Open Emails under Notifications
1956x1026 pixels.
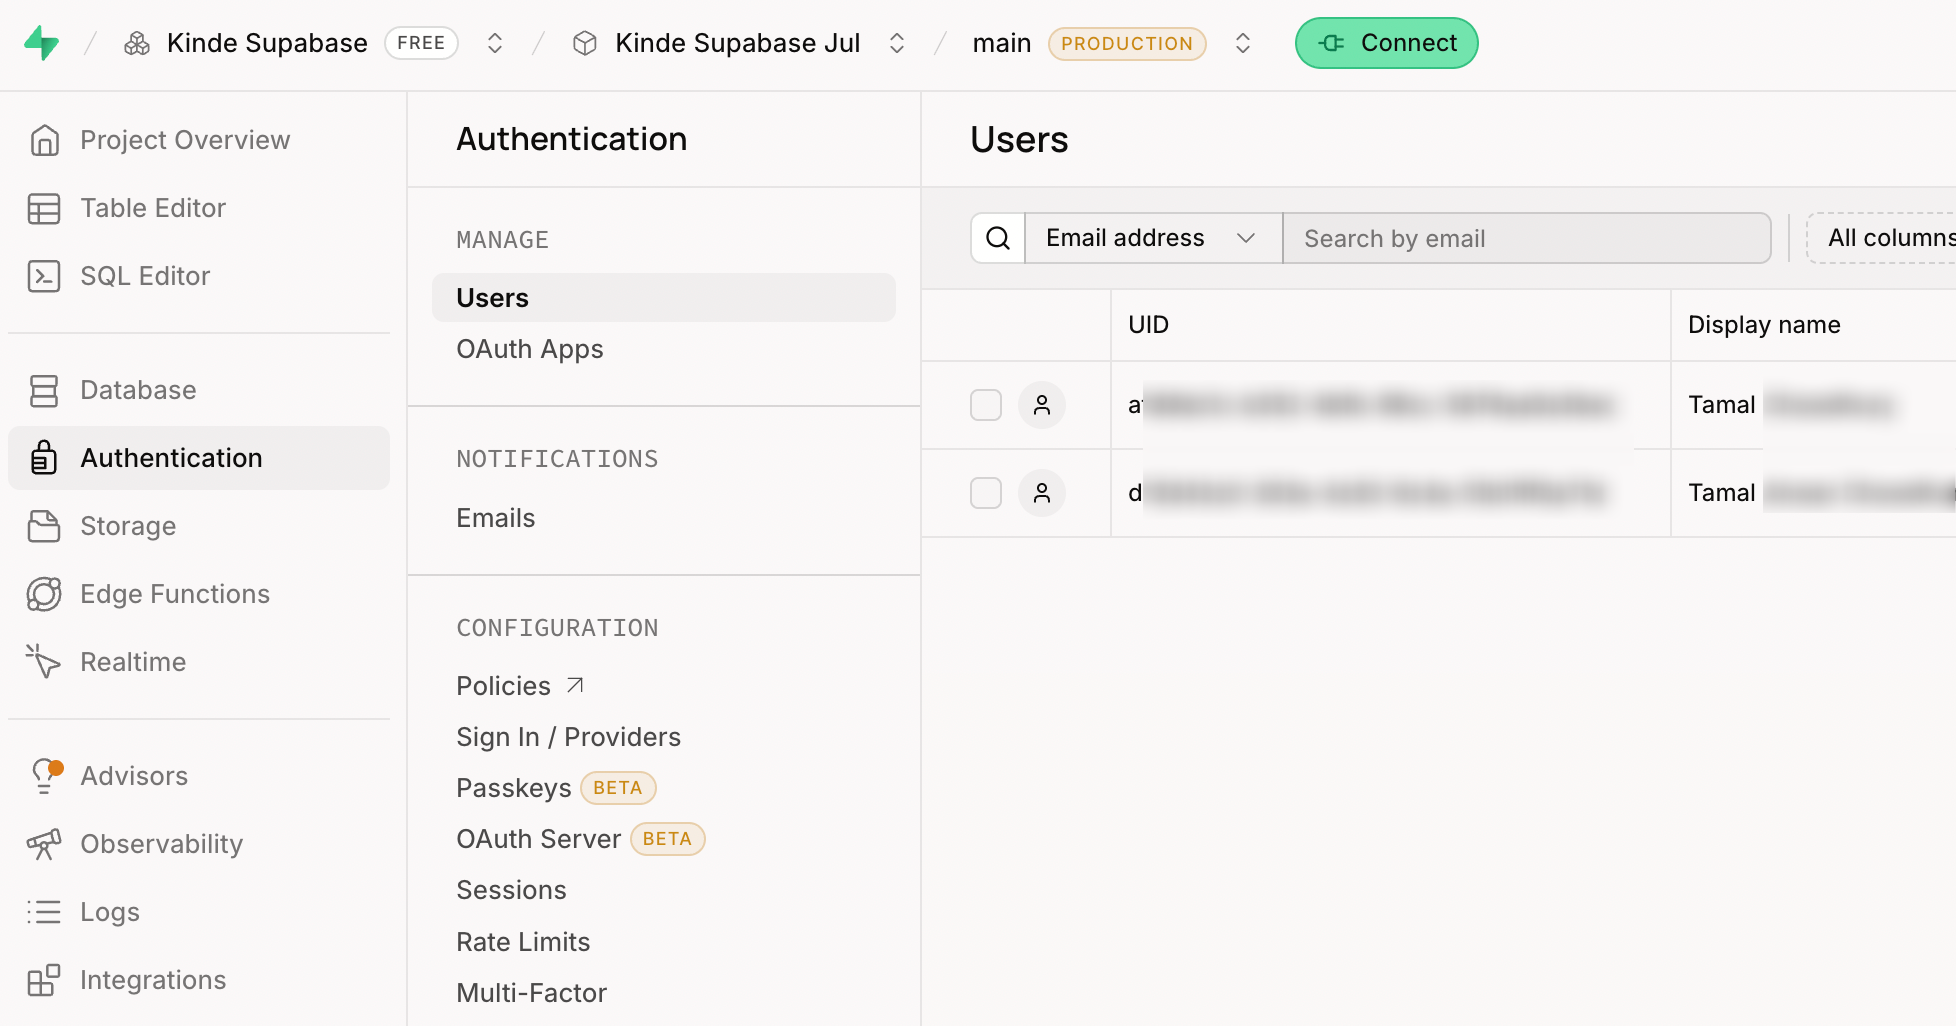coord(496,518)
